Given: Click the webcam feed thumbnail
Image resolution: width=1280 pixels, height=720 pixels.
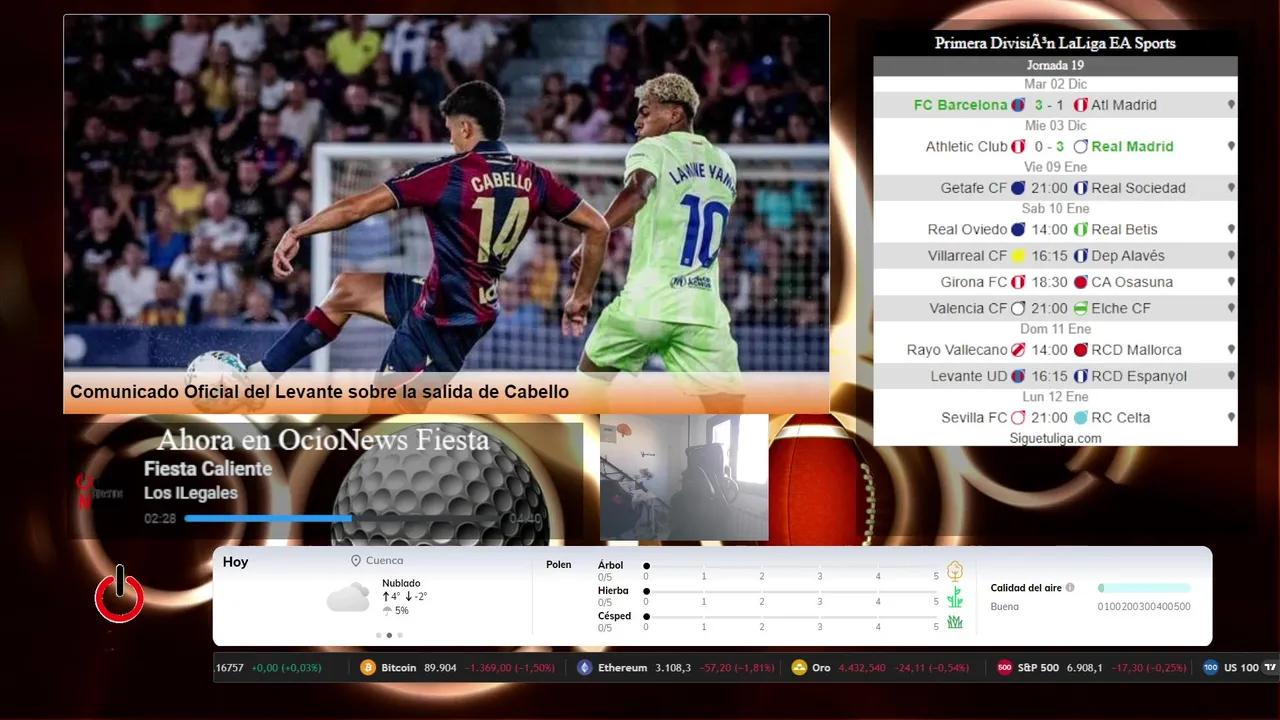Looking at the screenshot, I should click(x=684, y=478).
